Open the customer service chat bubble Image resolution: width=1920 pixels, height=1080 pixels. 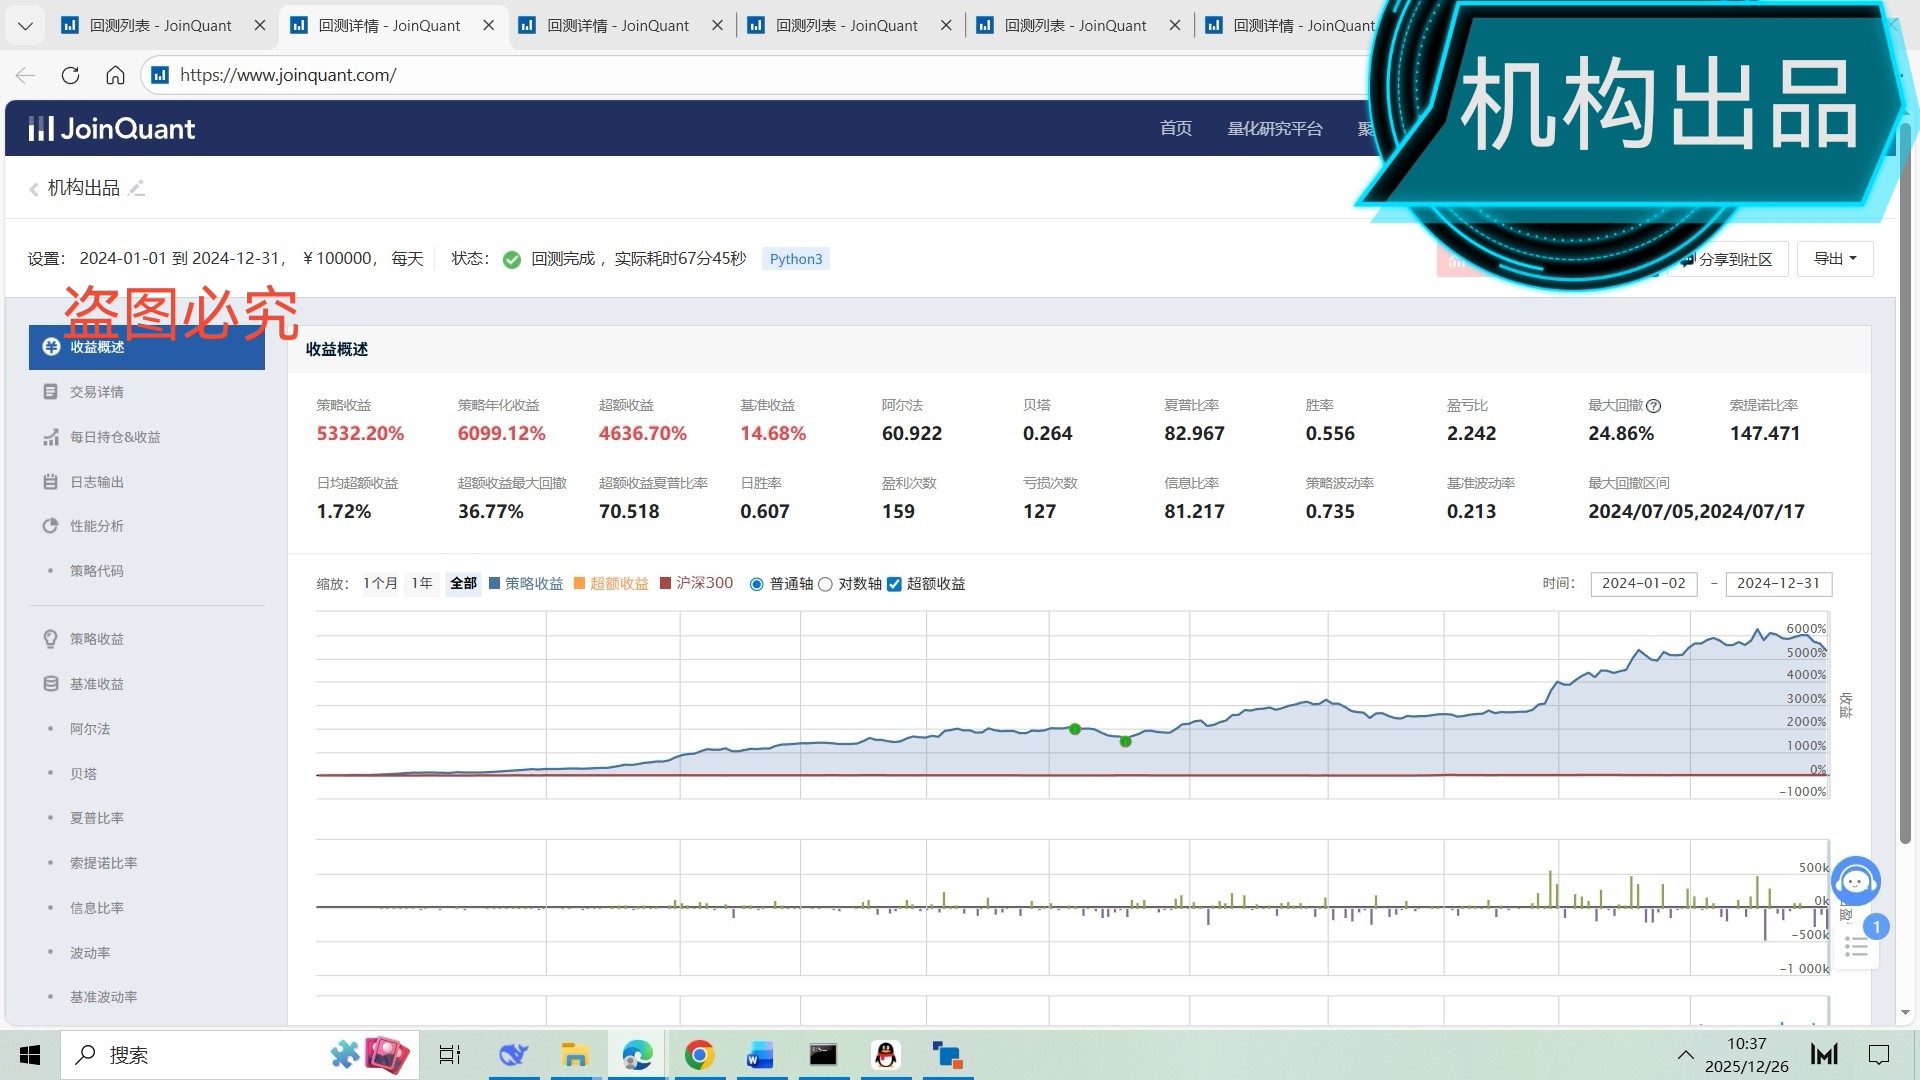(x=1856, y=881)
